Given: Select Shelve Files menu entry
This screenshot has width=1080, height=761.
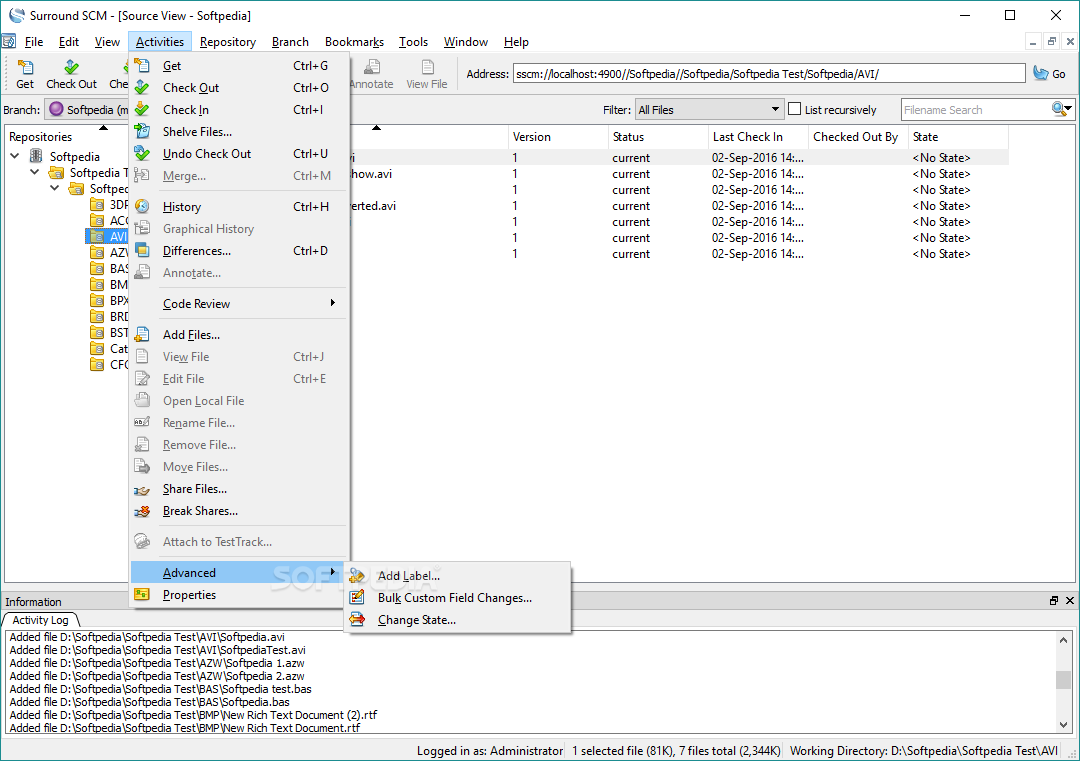Looking at the screenshot, I should point(239,132).
